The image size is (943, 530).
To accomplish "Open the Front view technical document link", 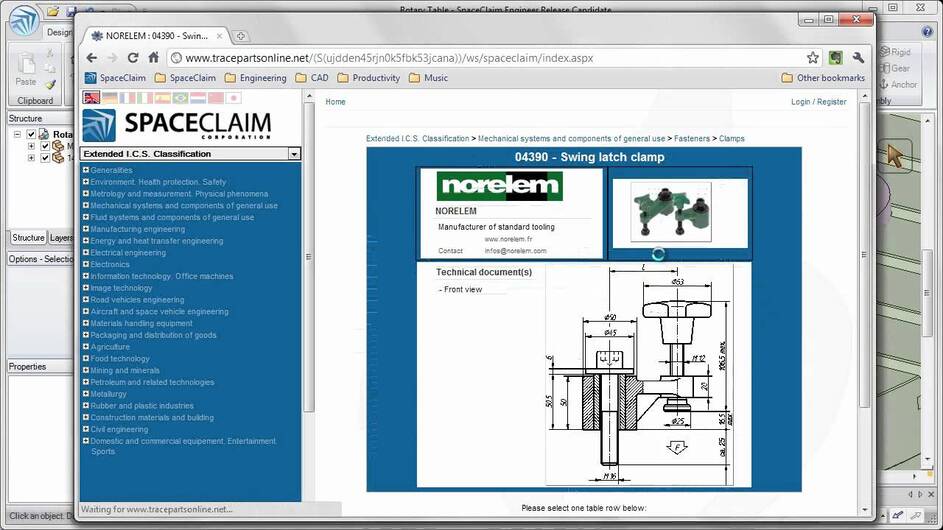I will [x=462, y=289].
